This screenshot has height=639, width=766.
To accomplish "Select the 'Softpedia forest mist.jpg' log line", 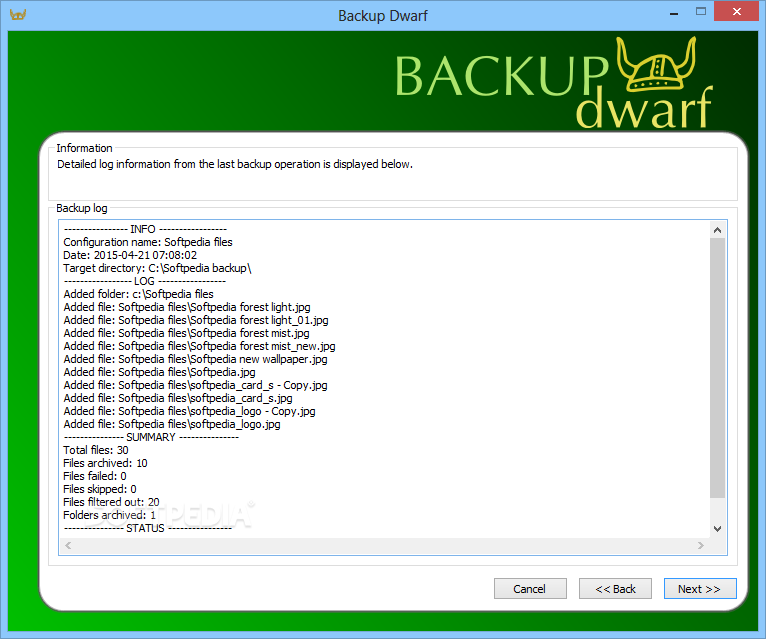I will [x=186, y=333].
